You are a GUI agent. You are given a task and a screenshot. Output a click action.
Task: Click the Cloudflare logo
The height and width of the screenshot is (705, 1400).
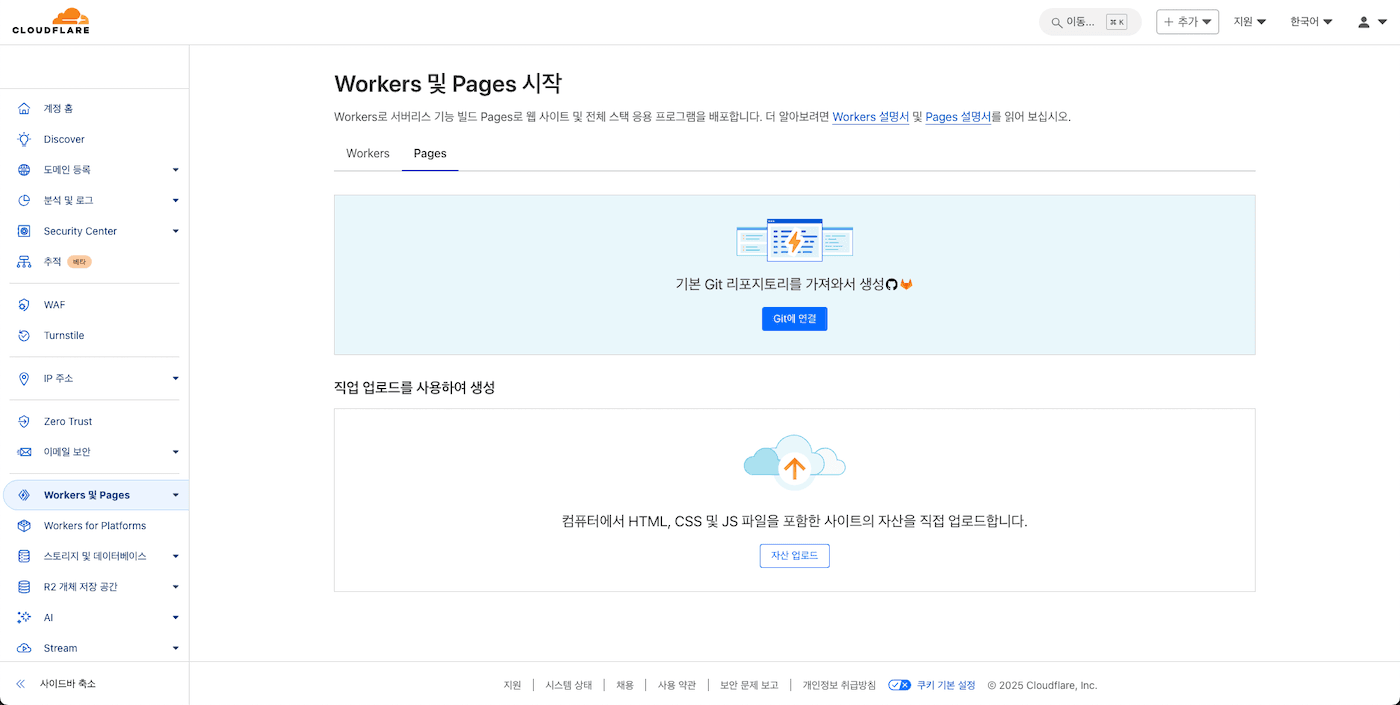tap(50, 20)
